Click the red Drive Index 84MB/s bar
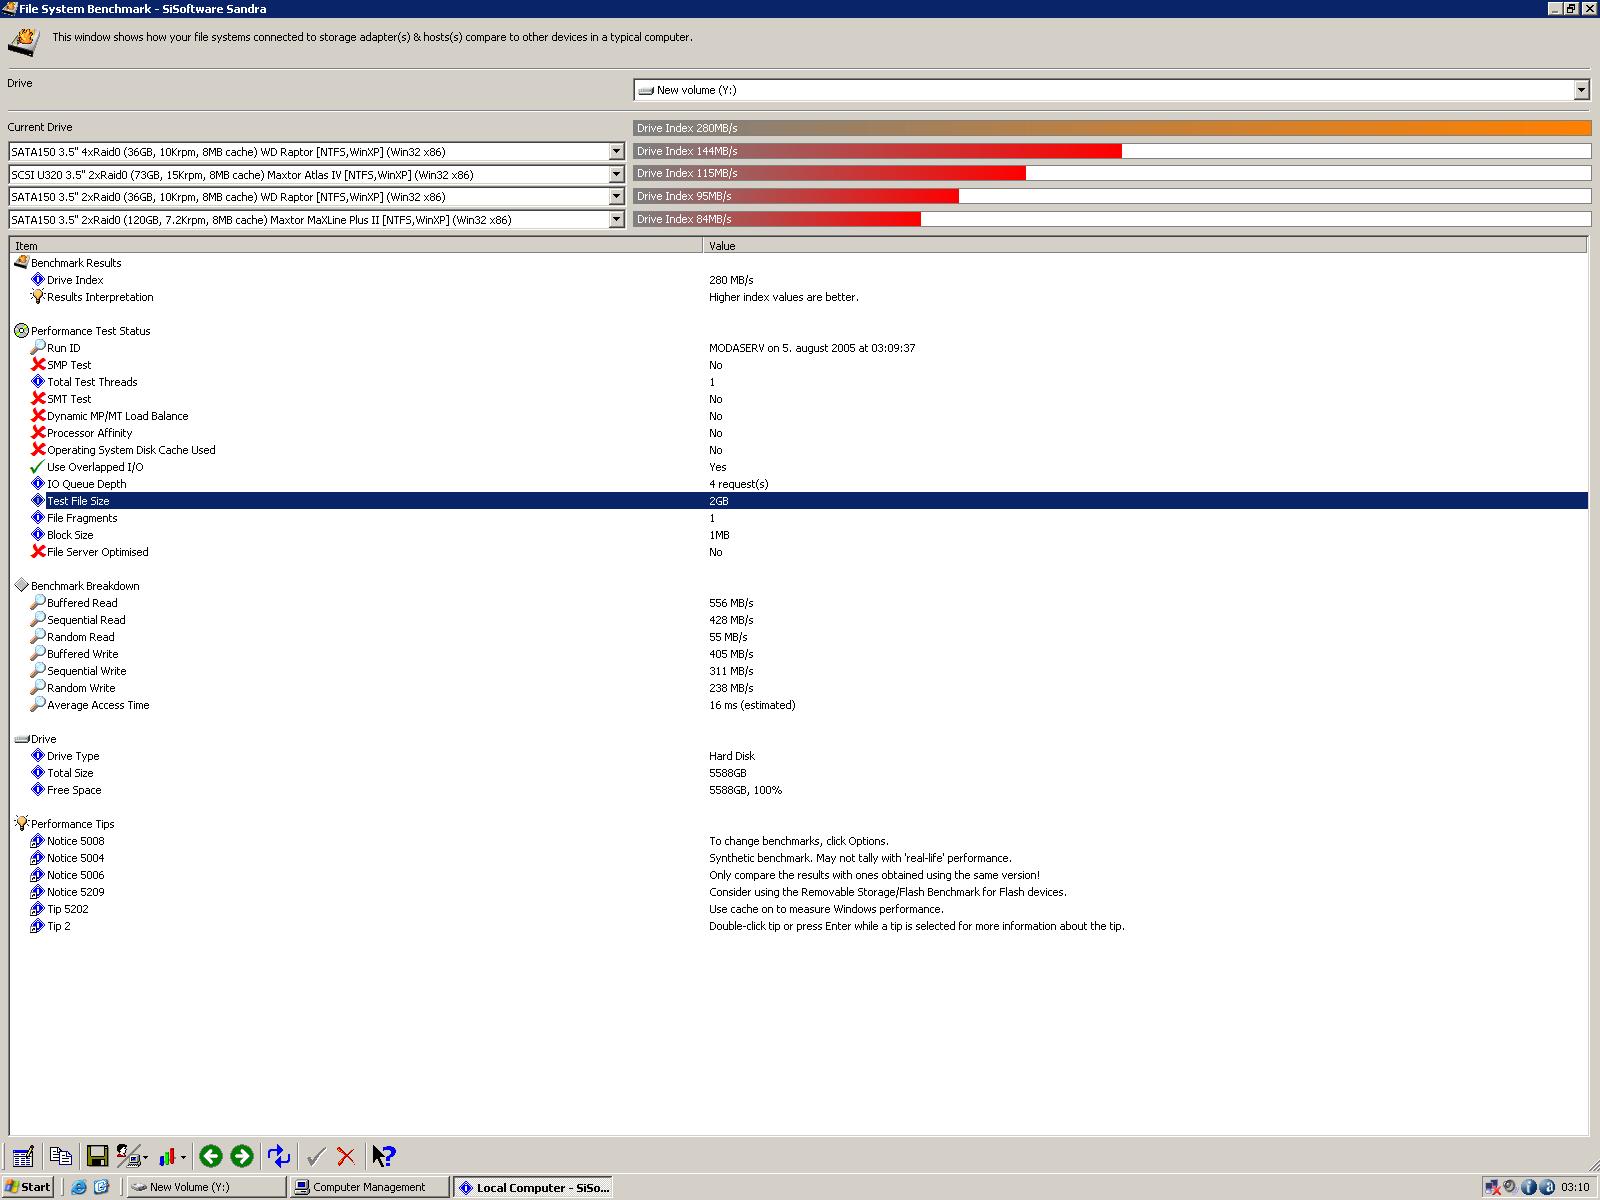1600x1200 pixels. [777, 219]
